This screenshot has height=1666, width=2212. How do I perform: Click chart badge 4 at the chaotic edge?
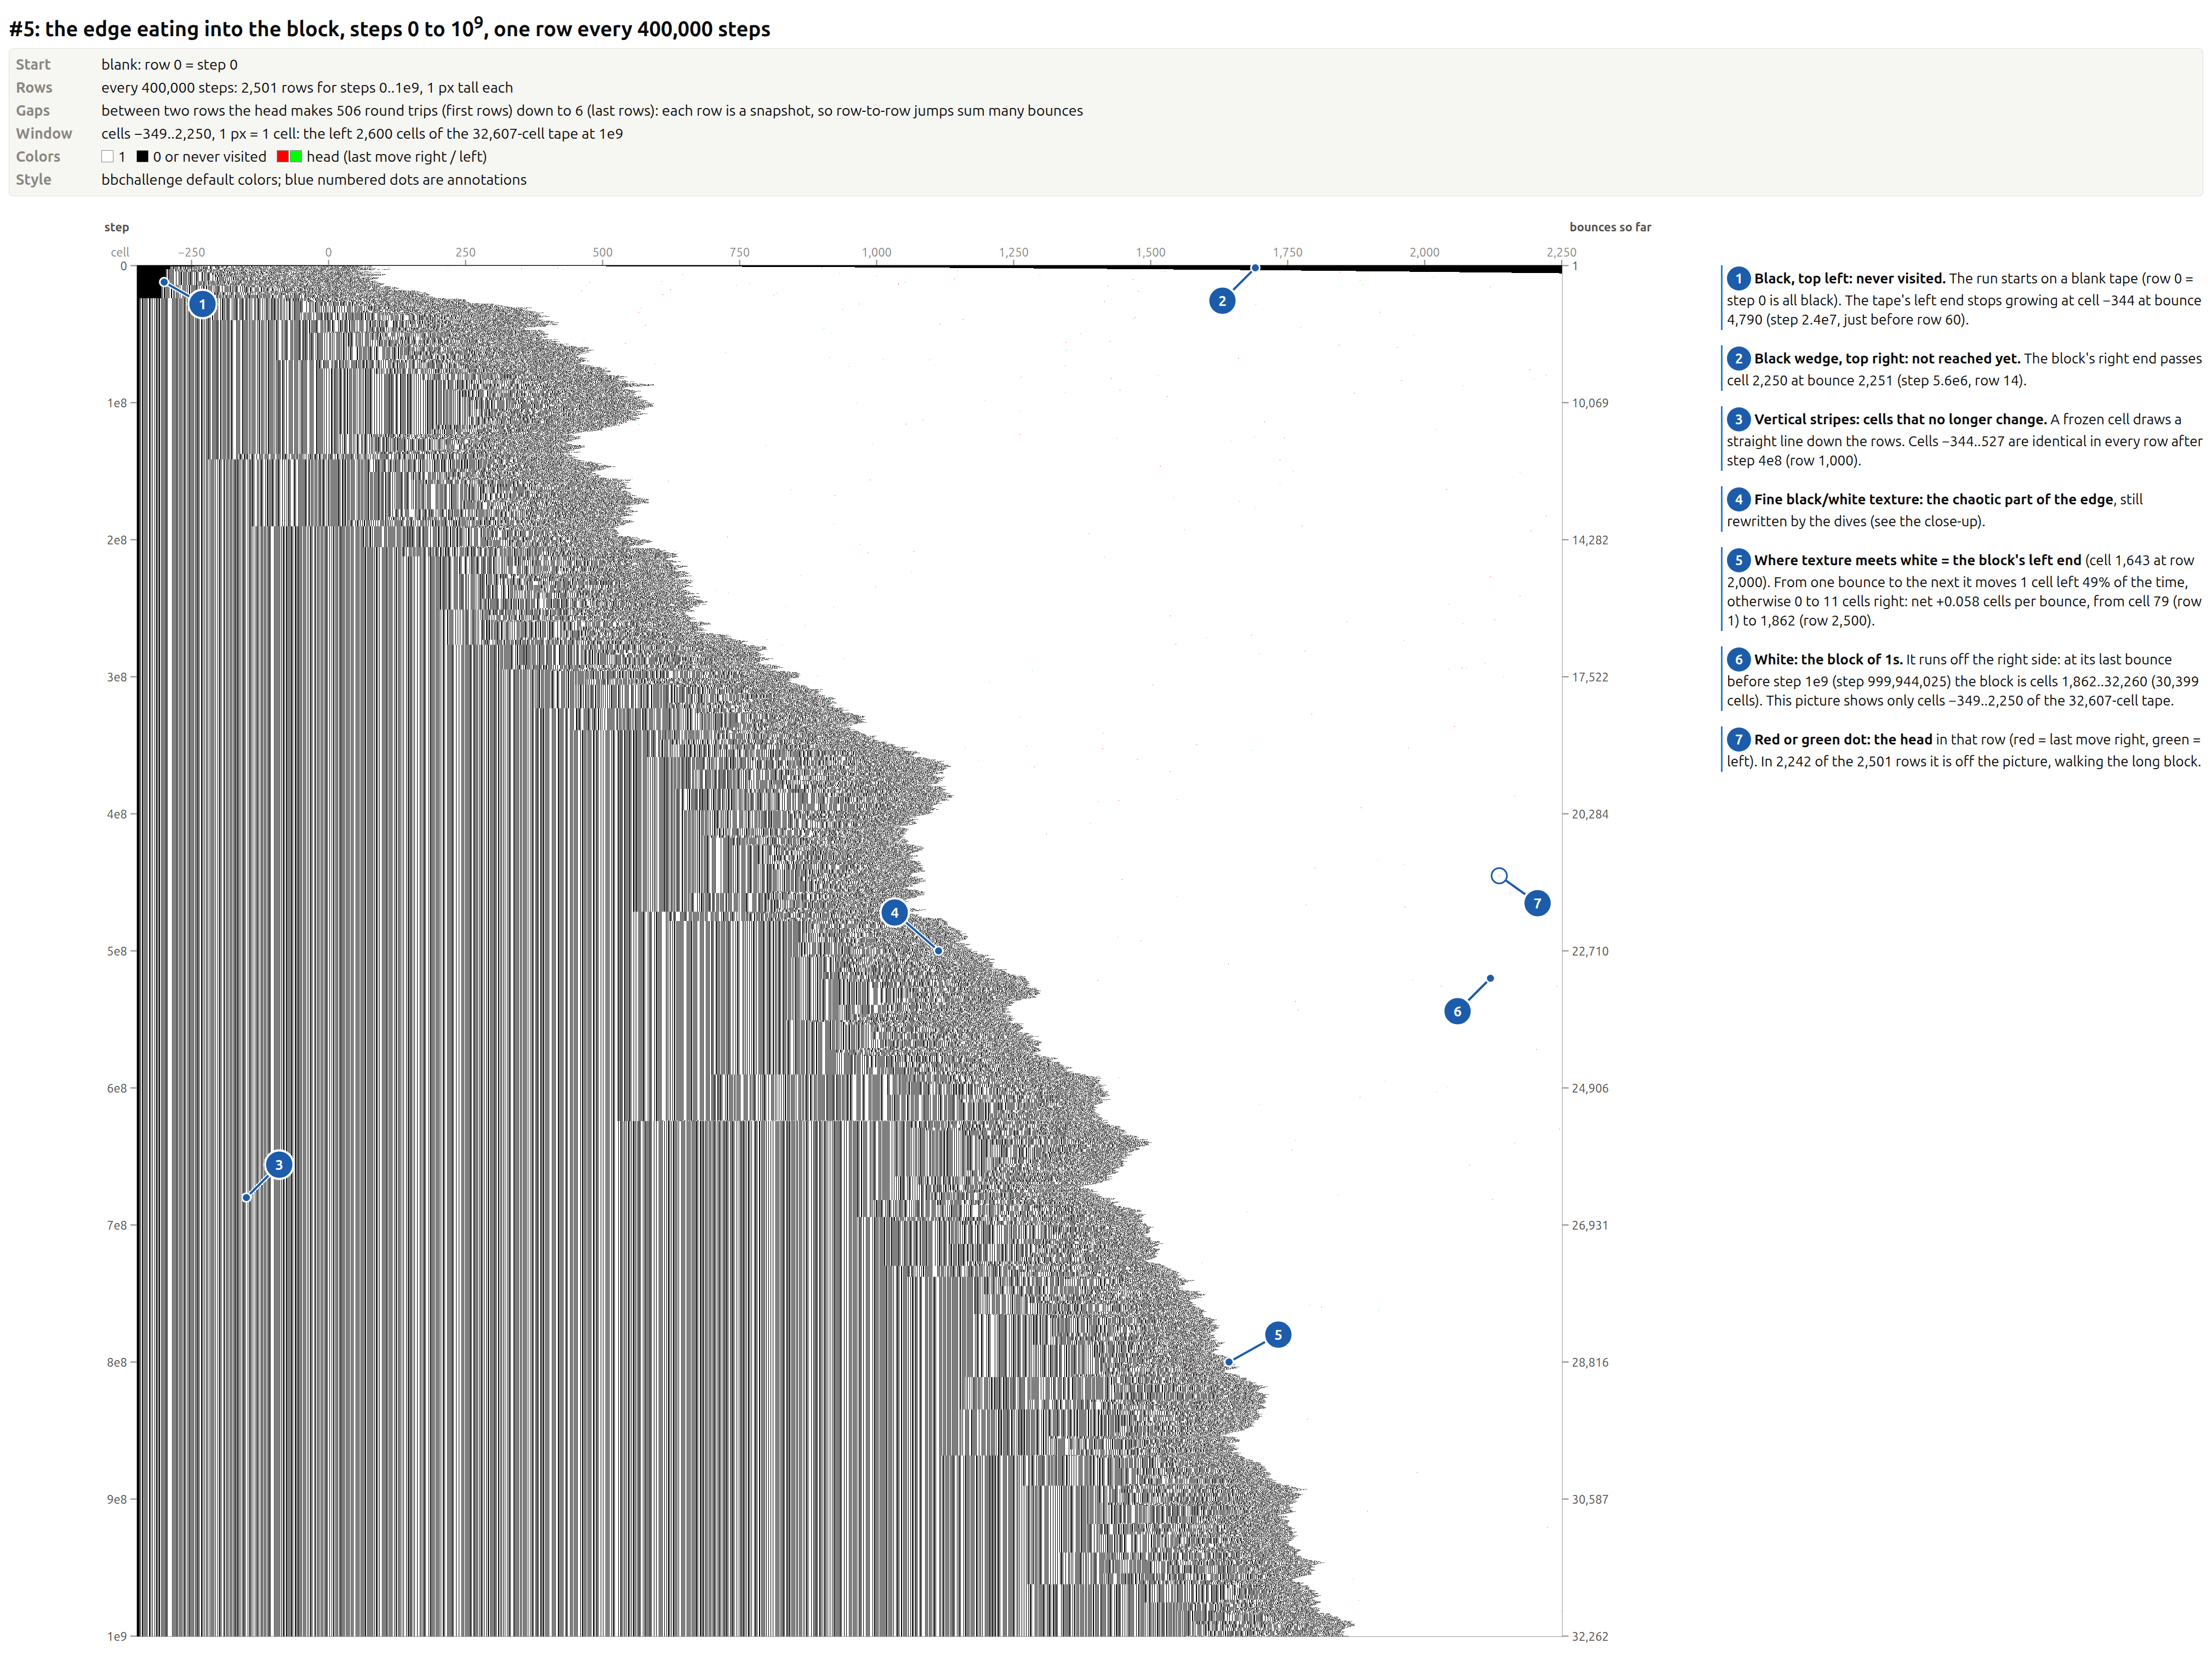[895, 913]
